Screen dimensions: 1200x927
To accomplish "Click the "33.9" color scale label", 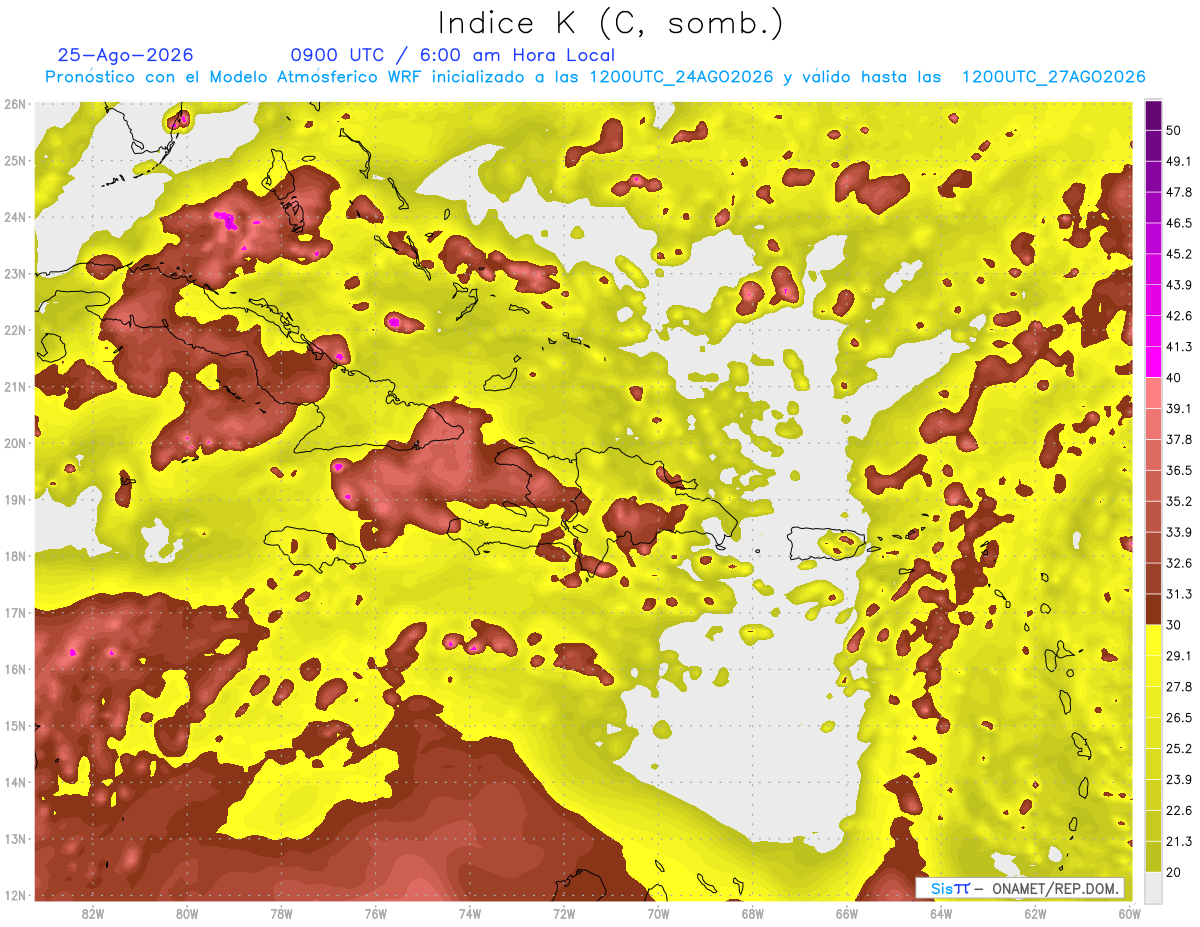I will tap(1178, 532).
